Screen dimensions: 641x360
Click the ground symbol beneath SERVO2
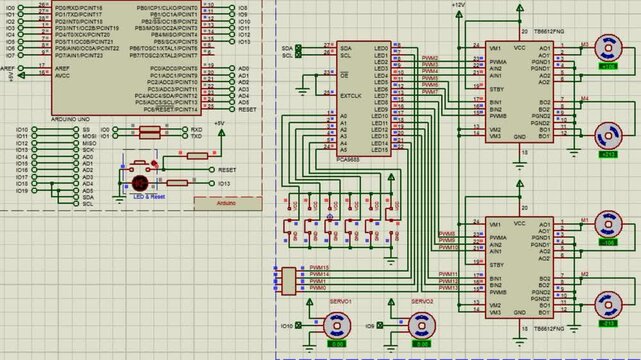391,349
